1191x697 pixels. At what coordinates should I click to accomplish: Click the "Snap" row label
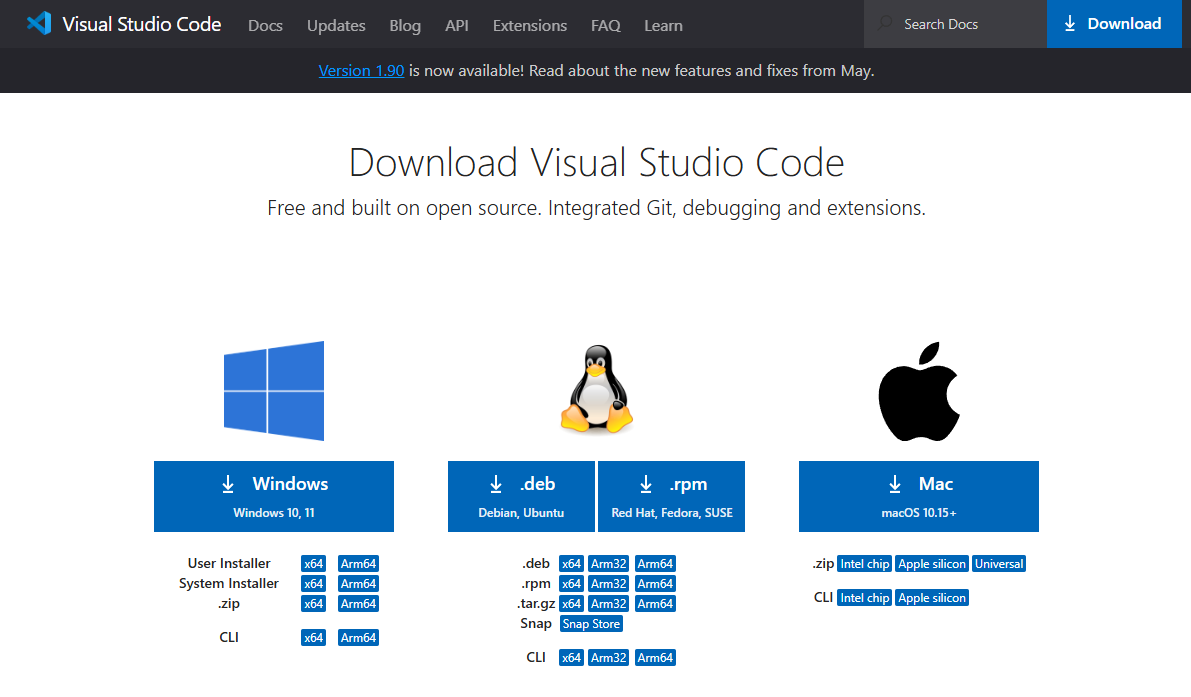click(535, 623)
